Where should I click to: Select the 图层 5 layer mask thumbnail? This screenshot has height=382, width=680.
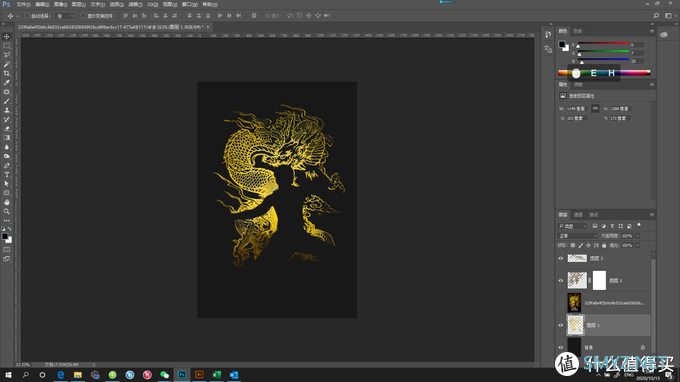(x=599, y=281)
